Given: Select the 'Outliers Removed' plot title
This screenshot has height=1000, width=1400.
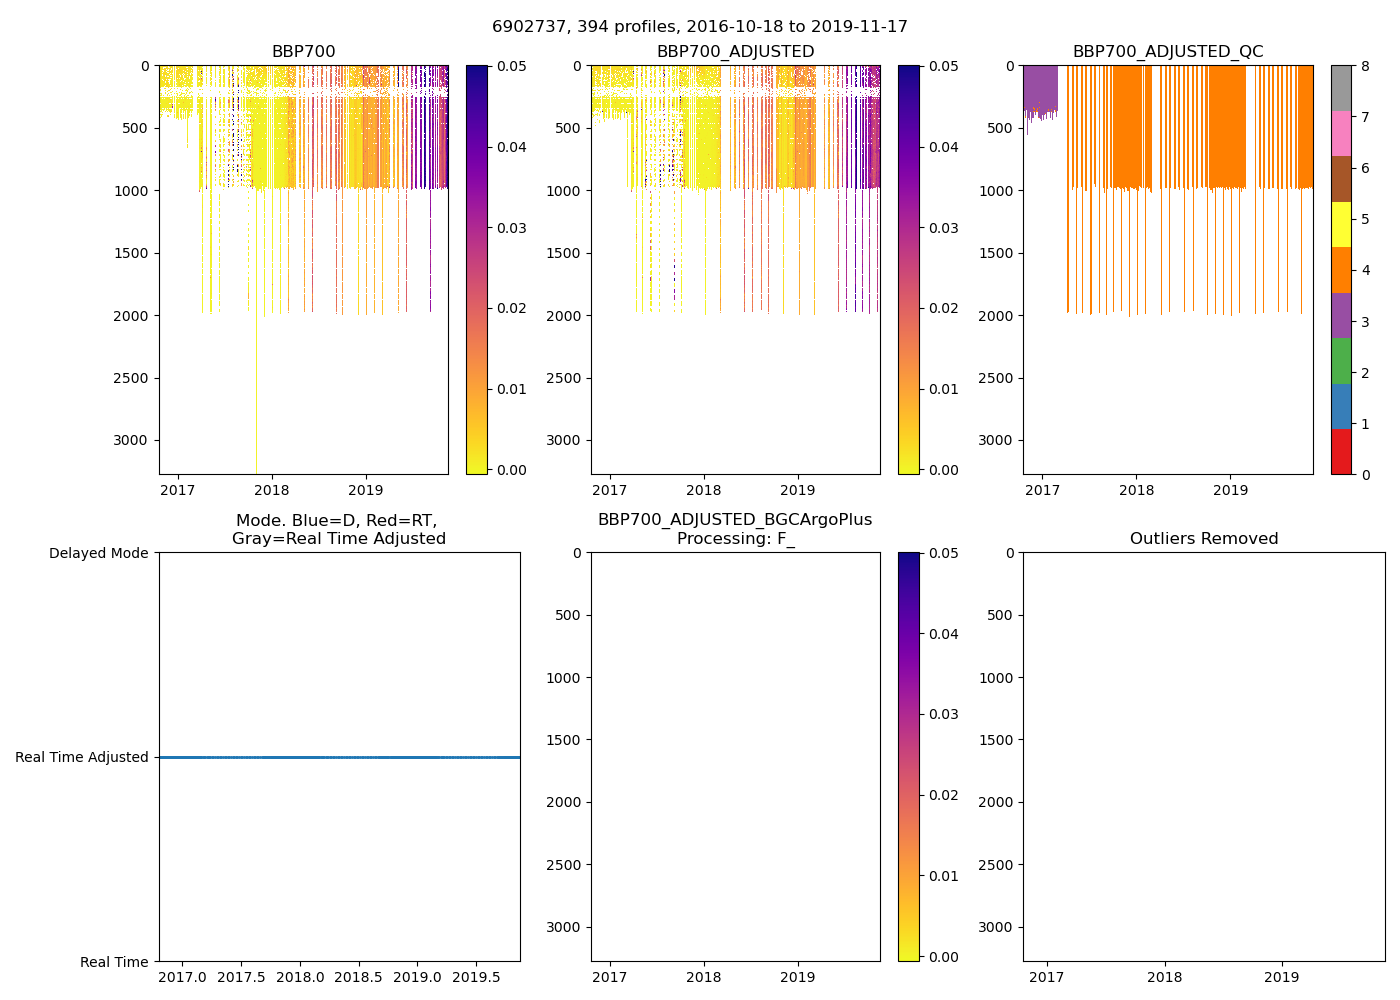Looking at the screenshot, I should [x=1203, y=539].
